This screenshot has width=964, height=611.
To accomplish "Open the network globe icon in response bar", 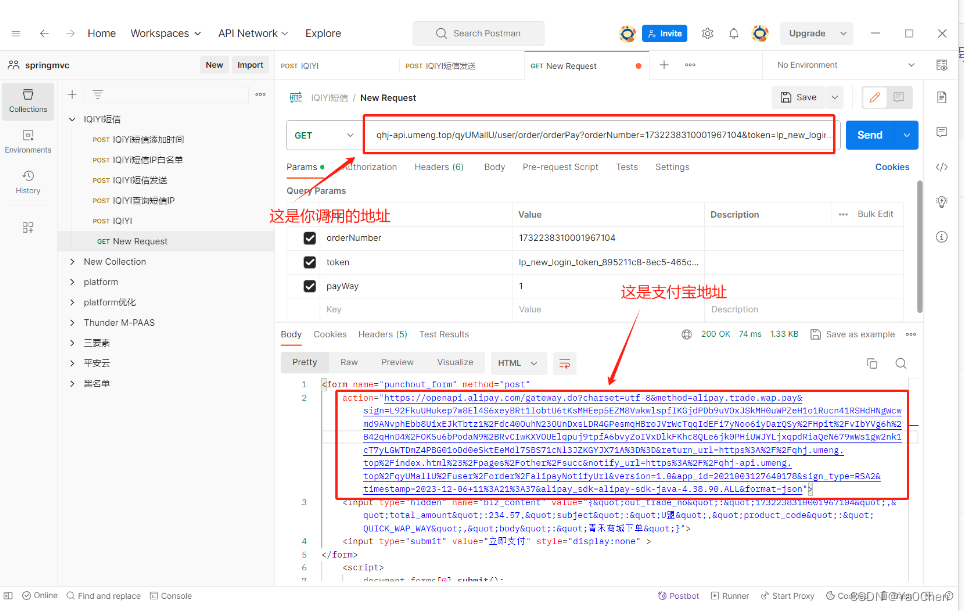I will click(x=686, y=334).
